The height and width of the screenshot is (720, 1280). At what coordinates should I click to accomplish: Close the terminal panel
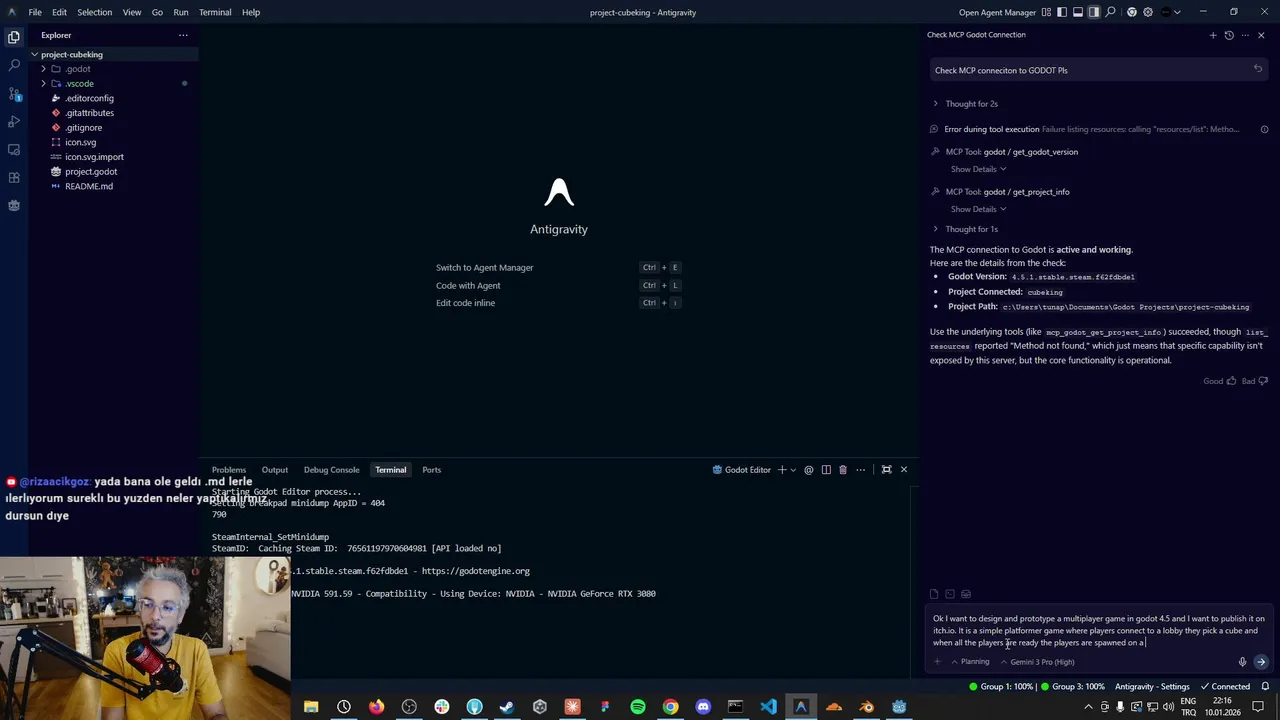[904, 470]
